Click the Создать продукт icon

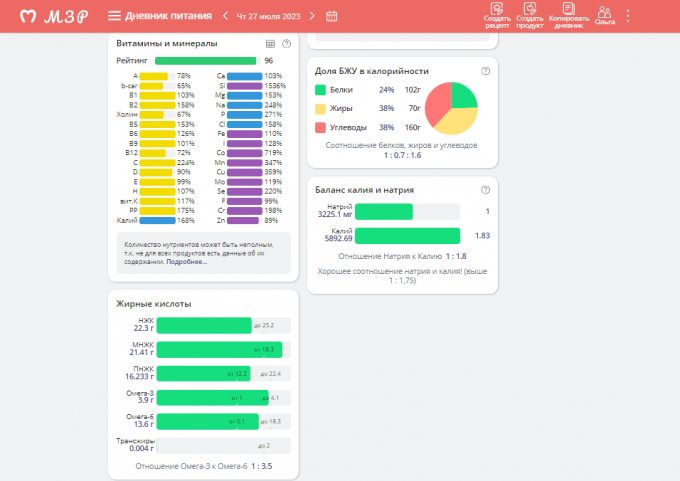(x=530, y=15)
